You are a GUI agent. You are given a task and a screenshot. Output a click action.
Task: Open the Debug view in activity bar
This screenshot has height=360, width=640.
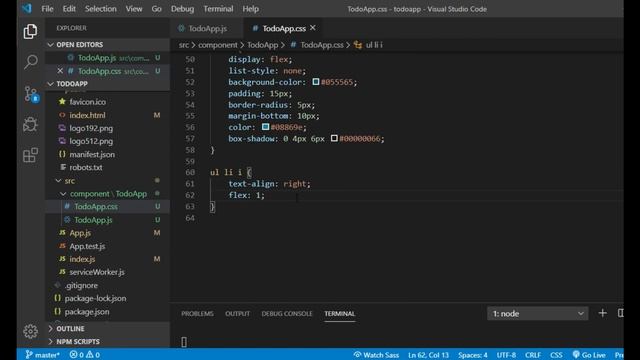point(30,124)
